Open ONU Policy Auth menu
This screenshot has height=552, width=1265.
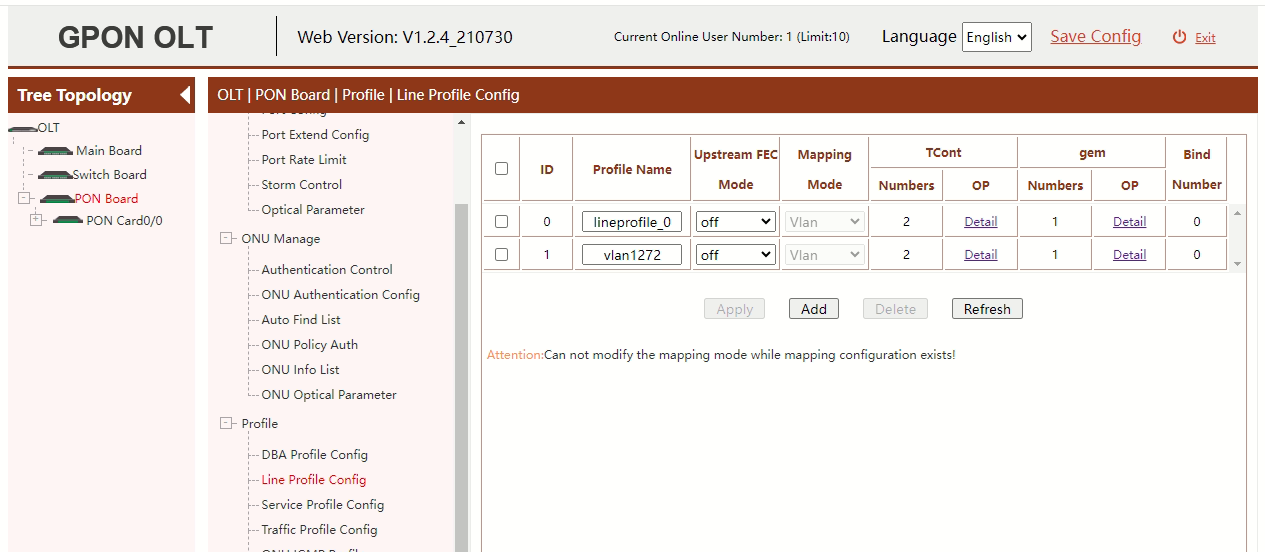(x=310, y=345)
